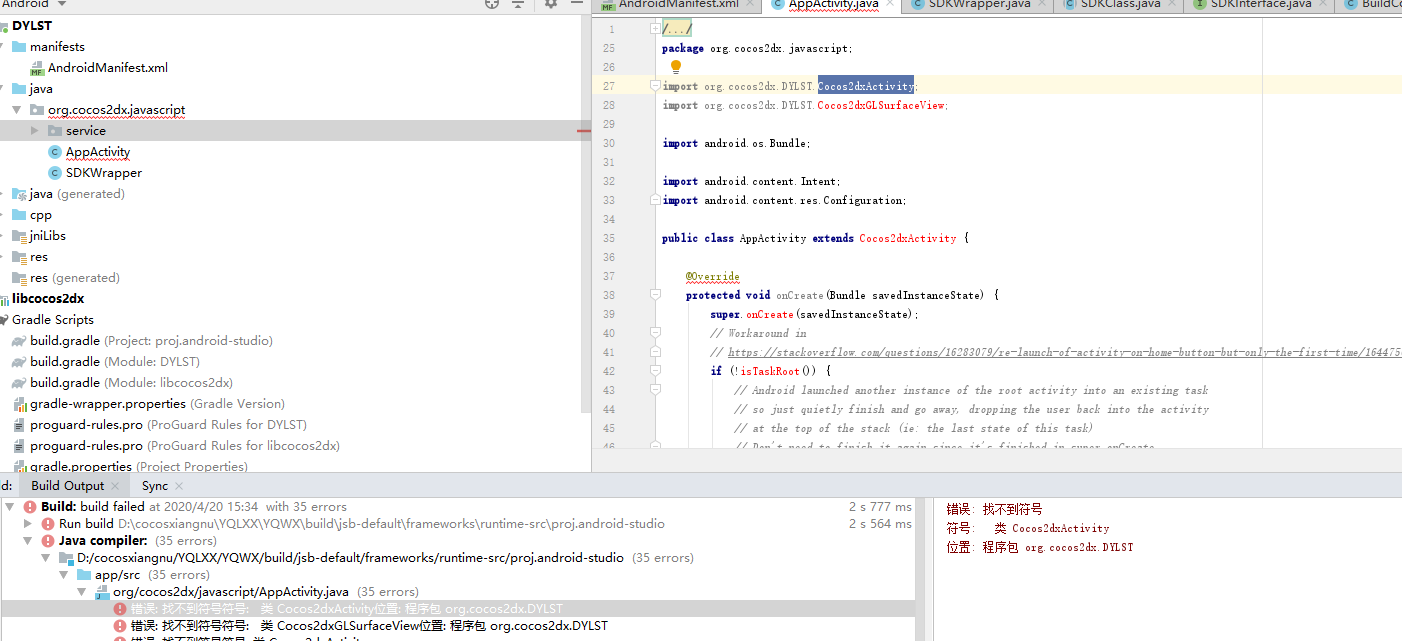The width and height of the screenshot is (1402, 641).
Task: Collapse the proj.android-studio path node
Action: click(x=46, y=558)
